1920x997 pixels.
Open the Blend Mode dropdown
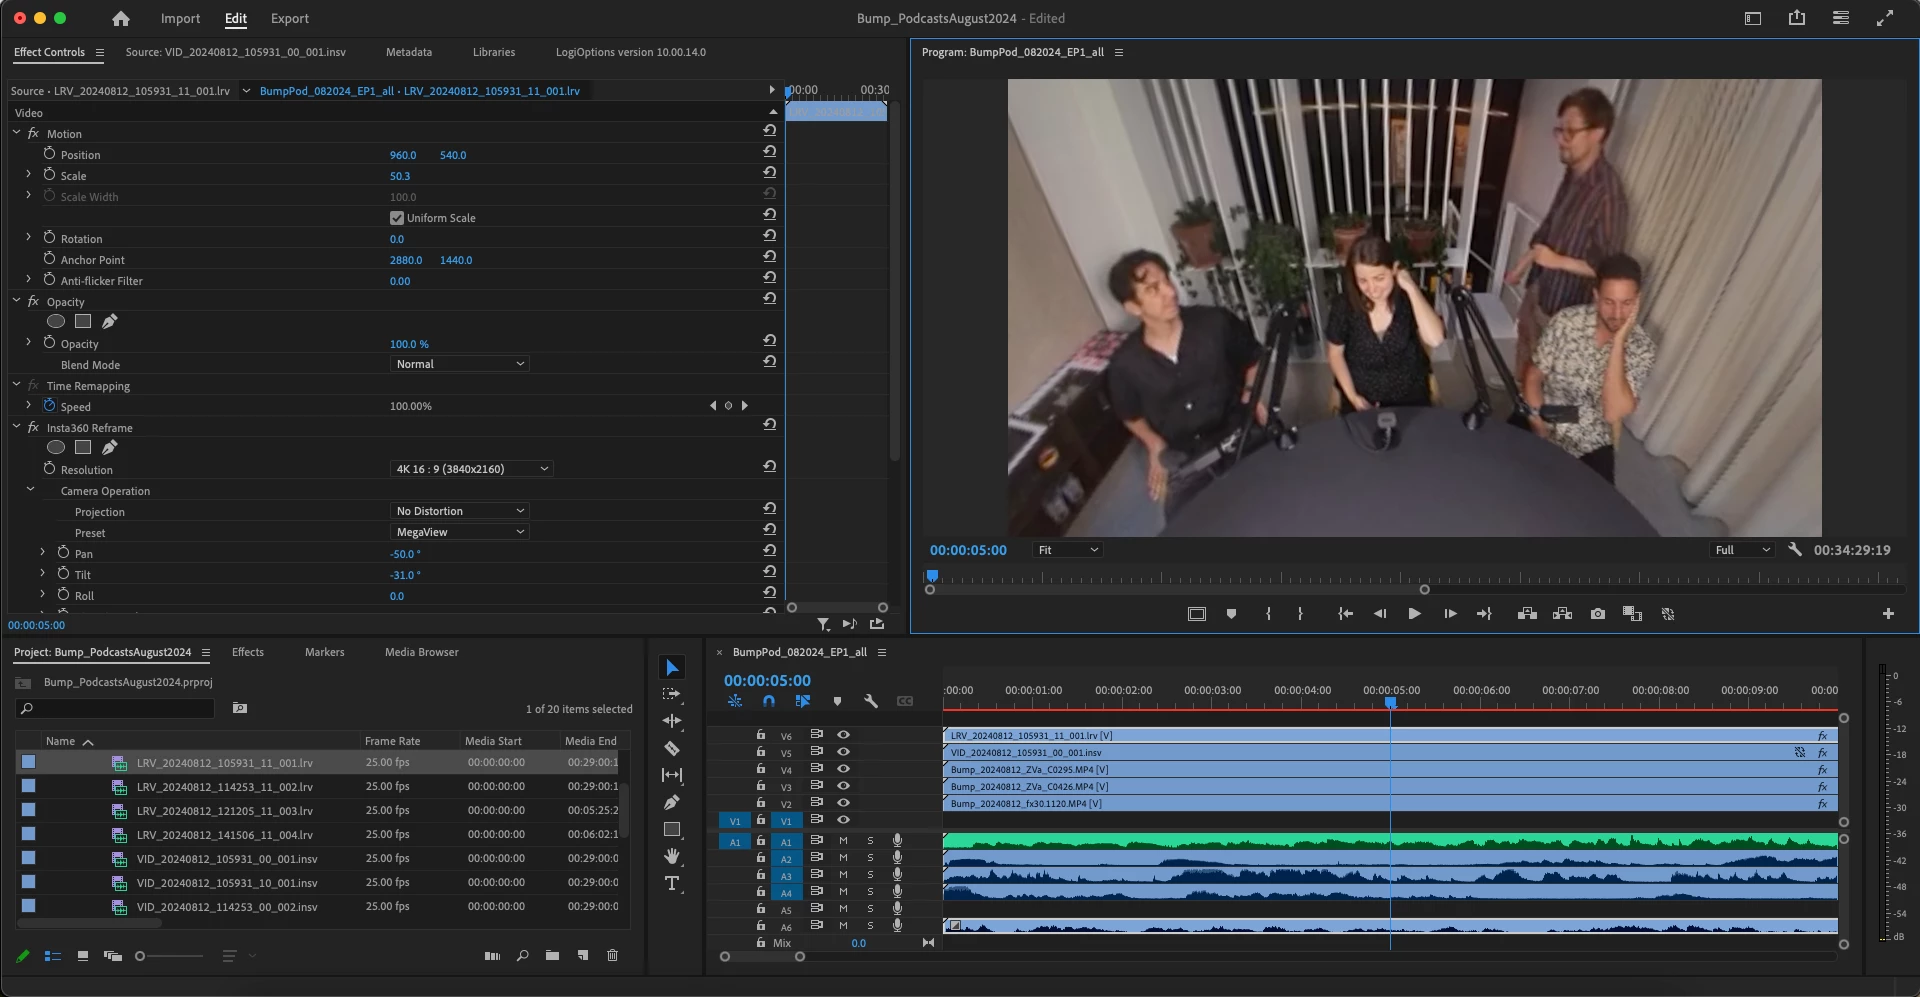459,364
